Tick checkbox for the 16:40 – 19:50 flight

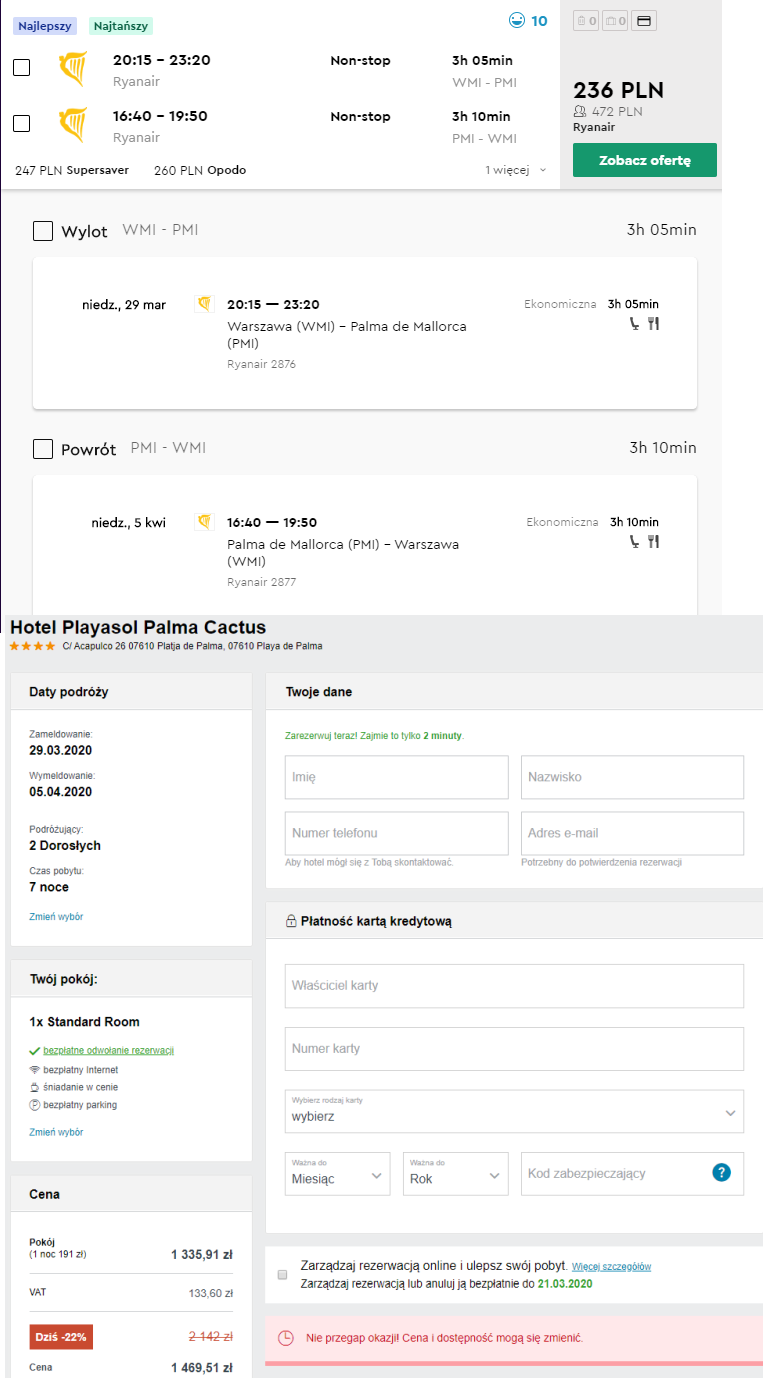[x=21, y=124]
